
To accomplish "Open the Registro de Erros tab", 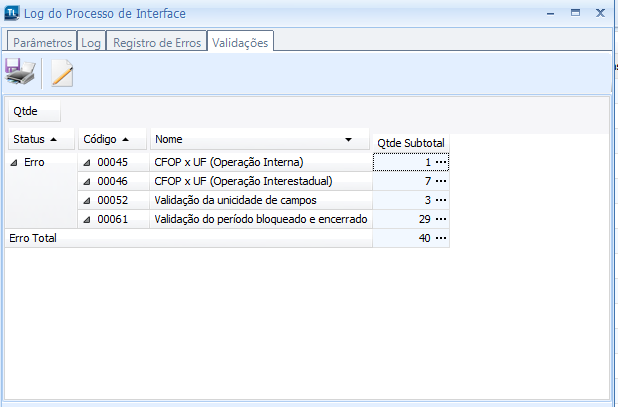I will click(156, 43).
